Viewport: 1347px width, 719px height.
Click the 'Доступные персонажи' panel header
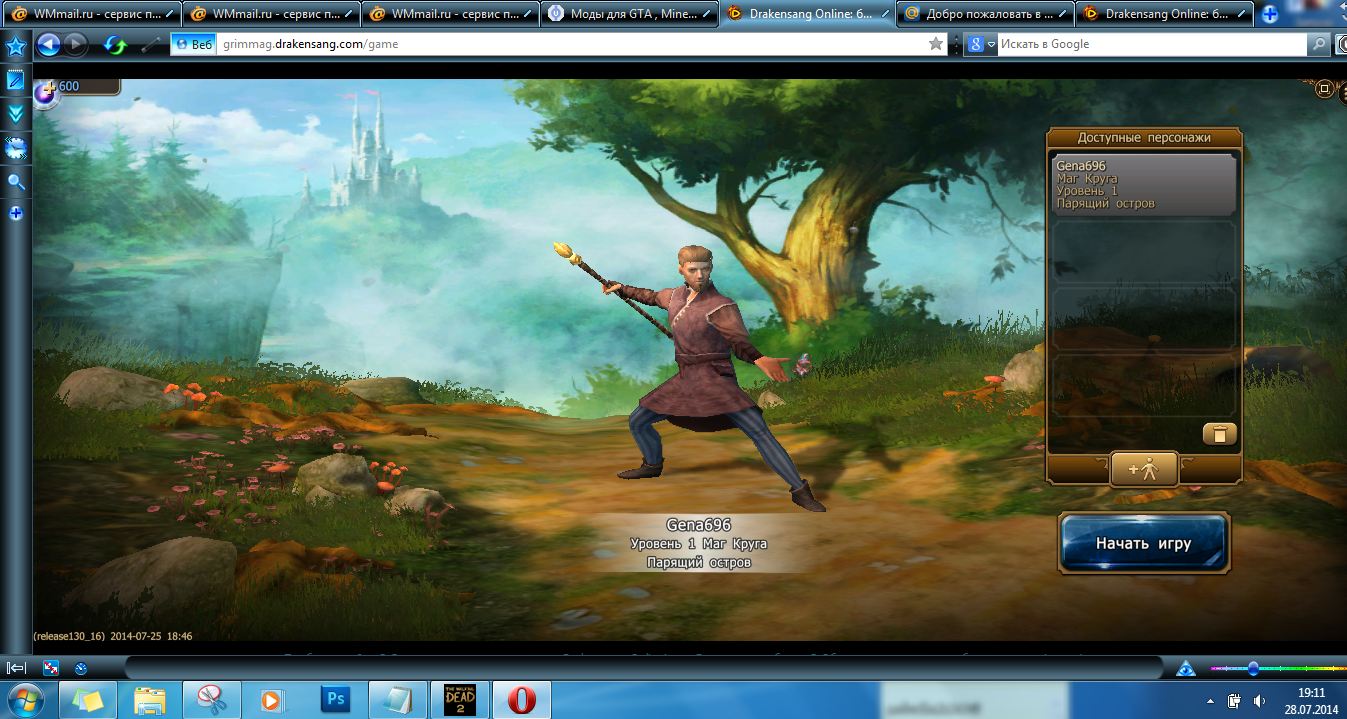[1144, 138]
